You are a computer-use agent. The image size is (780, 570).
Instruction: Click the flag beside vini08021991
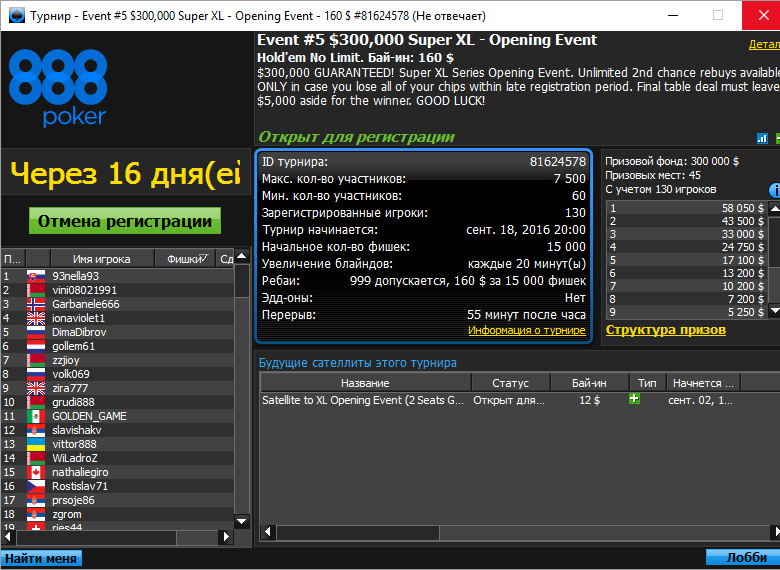(36, 290)
